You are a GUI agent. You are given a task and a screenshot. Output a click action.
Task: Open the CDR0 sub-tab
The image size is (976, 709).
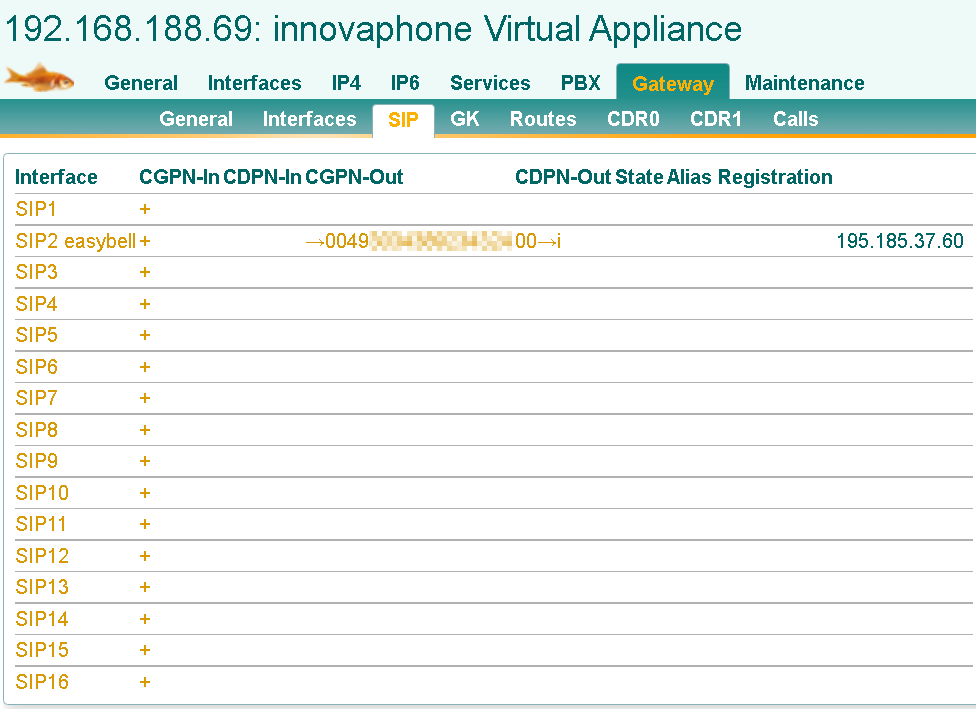633,119
